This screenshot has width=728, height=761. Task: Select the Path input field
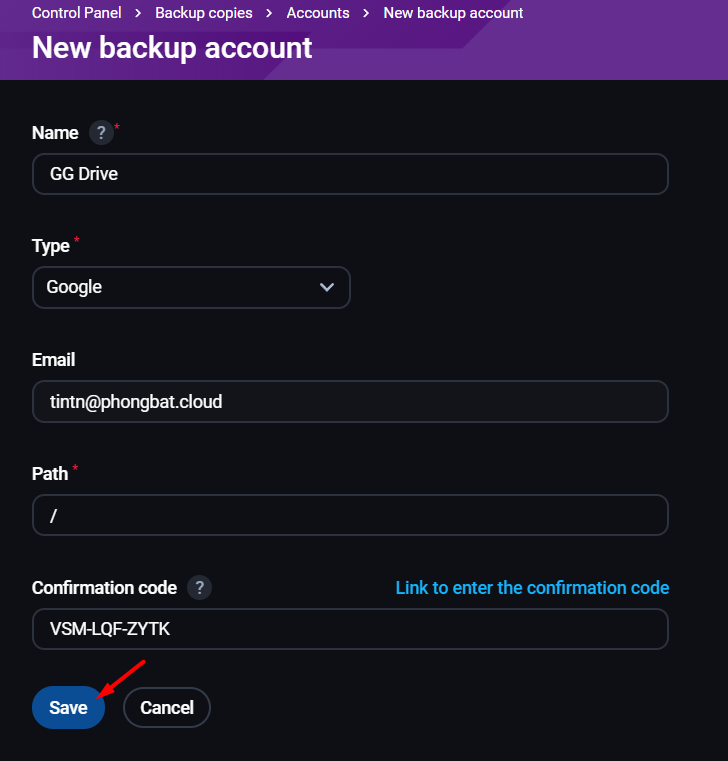tap(350, 515)
